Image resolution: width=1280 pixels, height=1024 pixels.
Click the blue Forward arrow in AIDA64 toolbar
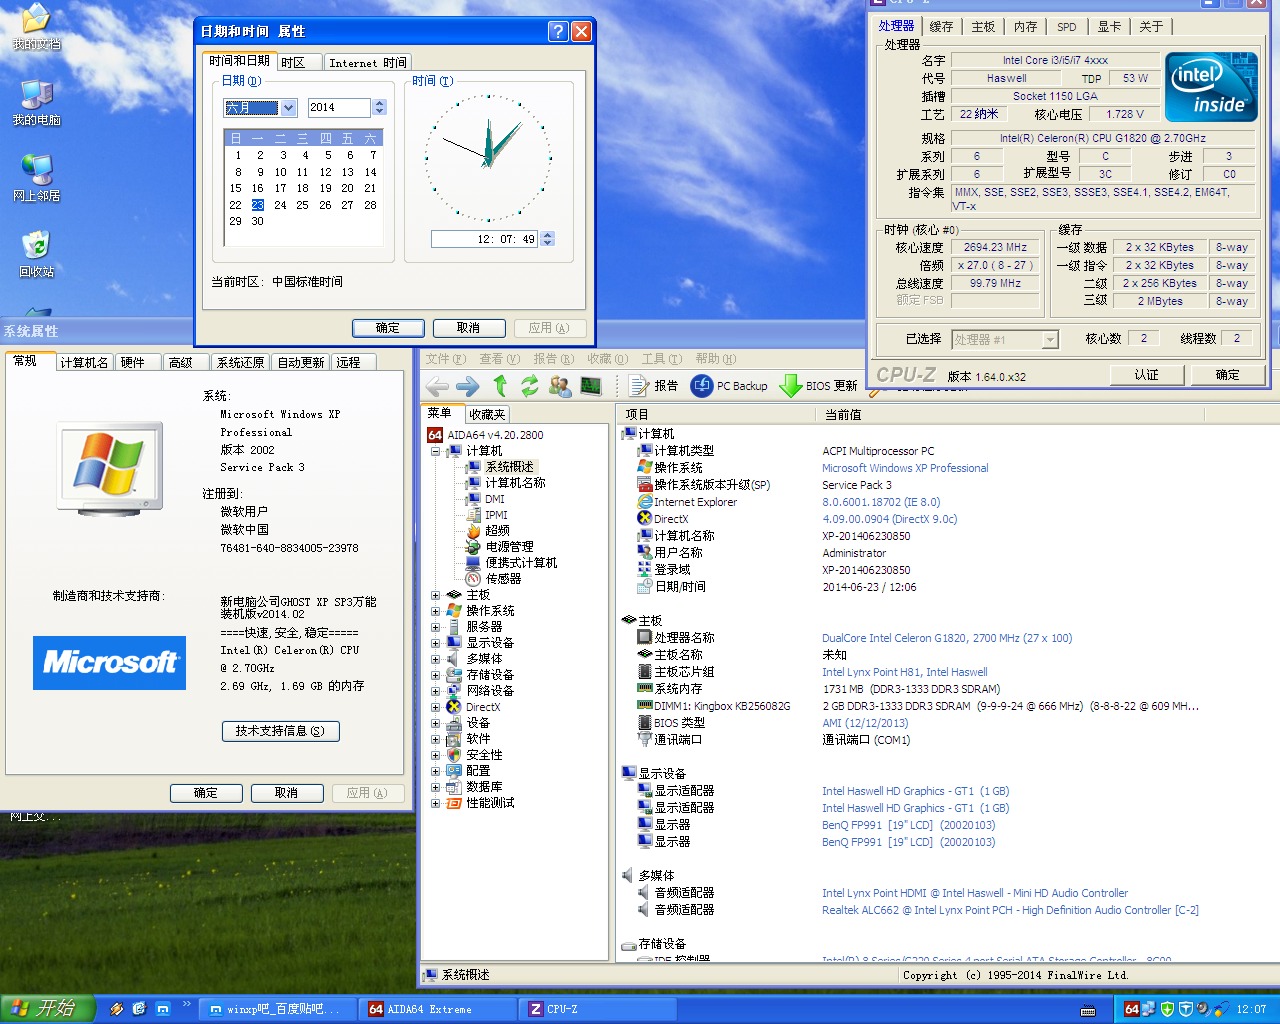point(468,386)
